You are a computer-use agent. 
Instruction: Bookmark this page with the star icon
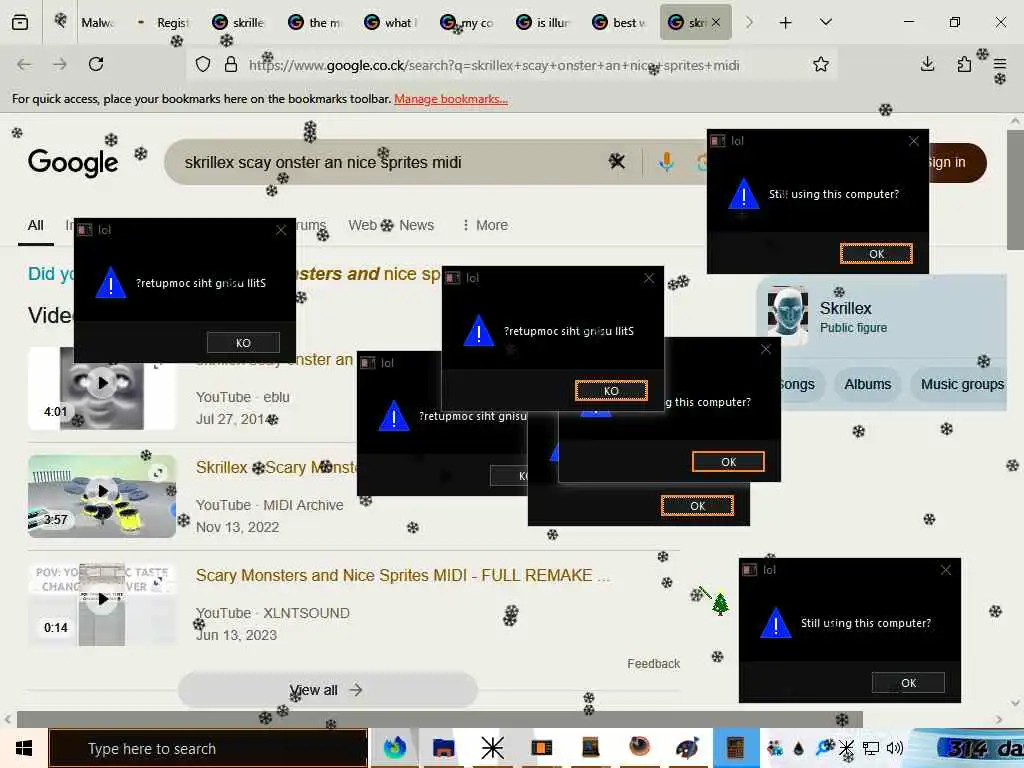coord(821,65)
